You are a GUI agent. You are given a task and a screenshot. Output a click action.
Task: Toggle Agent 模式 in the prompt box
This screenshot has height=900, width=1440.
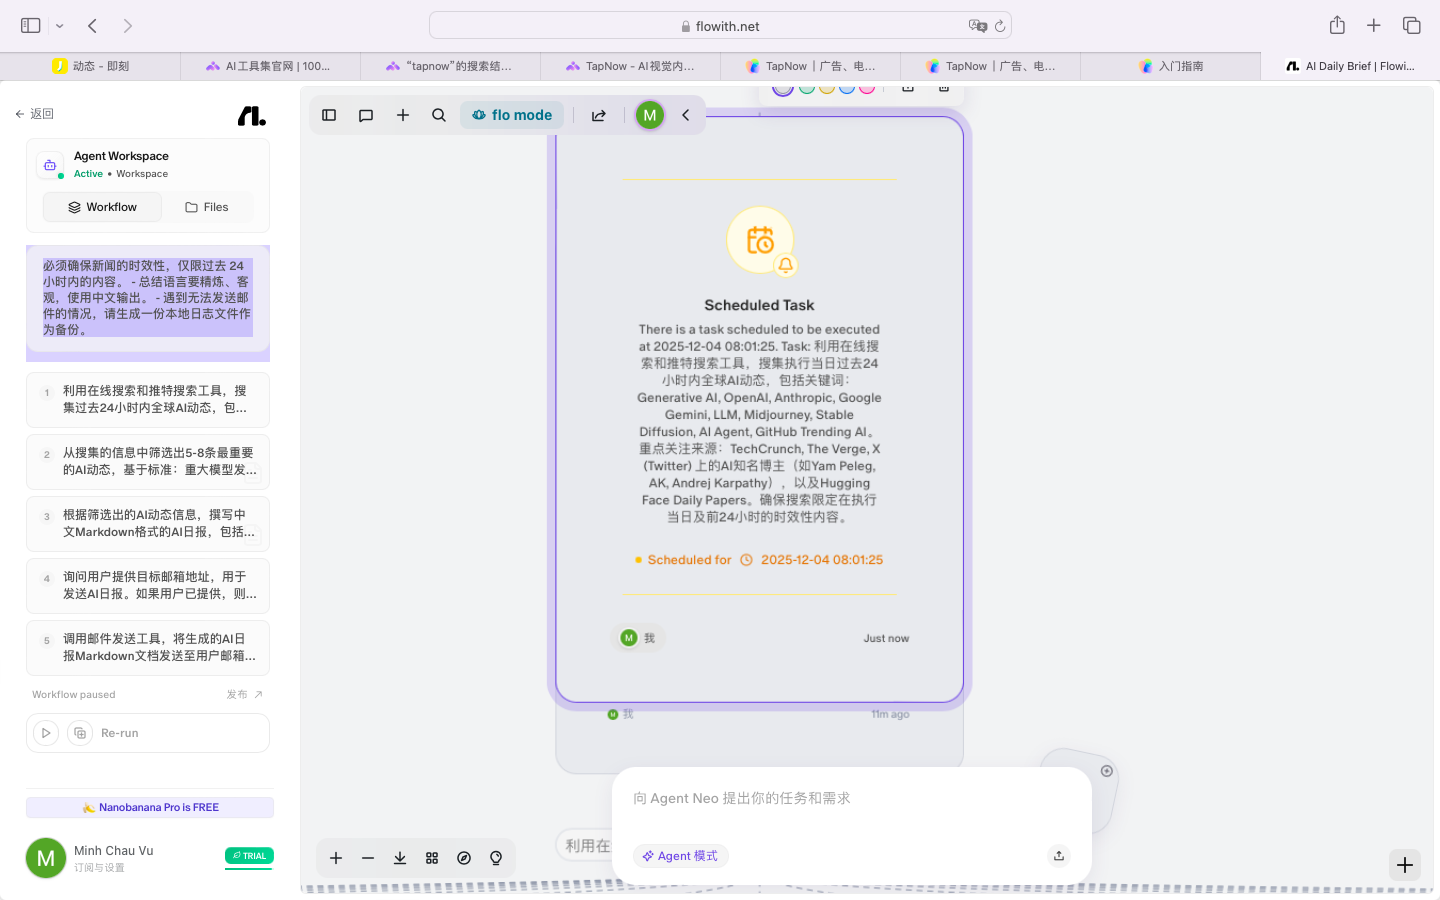[680, 856]
